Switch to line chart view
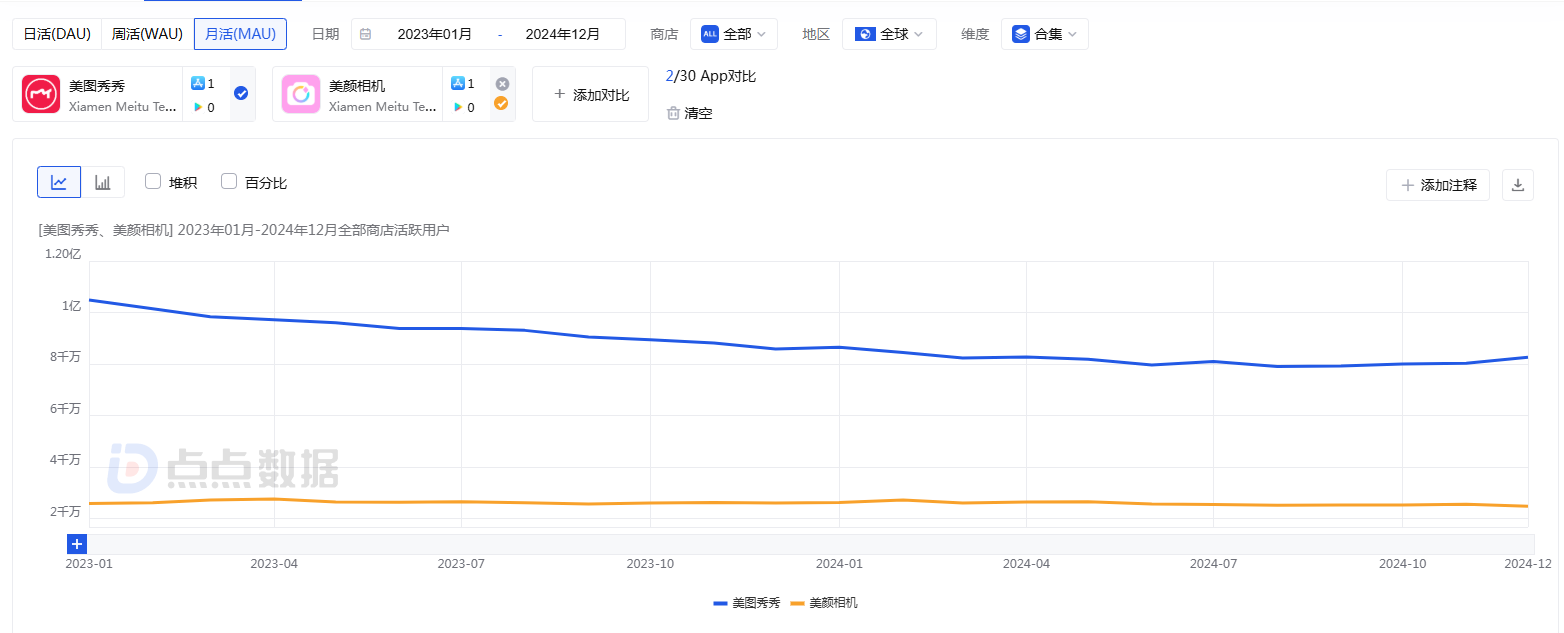Image resolution: width=1564 pixels, height=633 pixels. pyautogui.click(x=59, y=182)
